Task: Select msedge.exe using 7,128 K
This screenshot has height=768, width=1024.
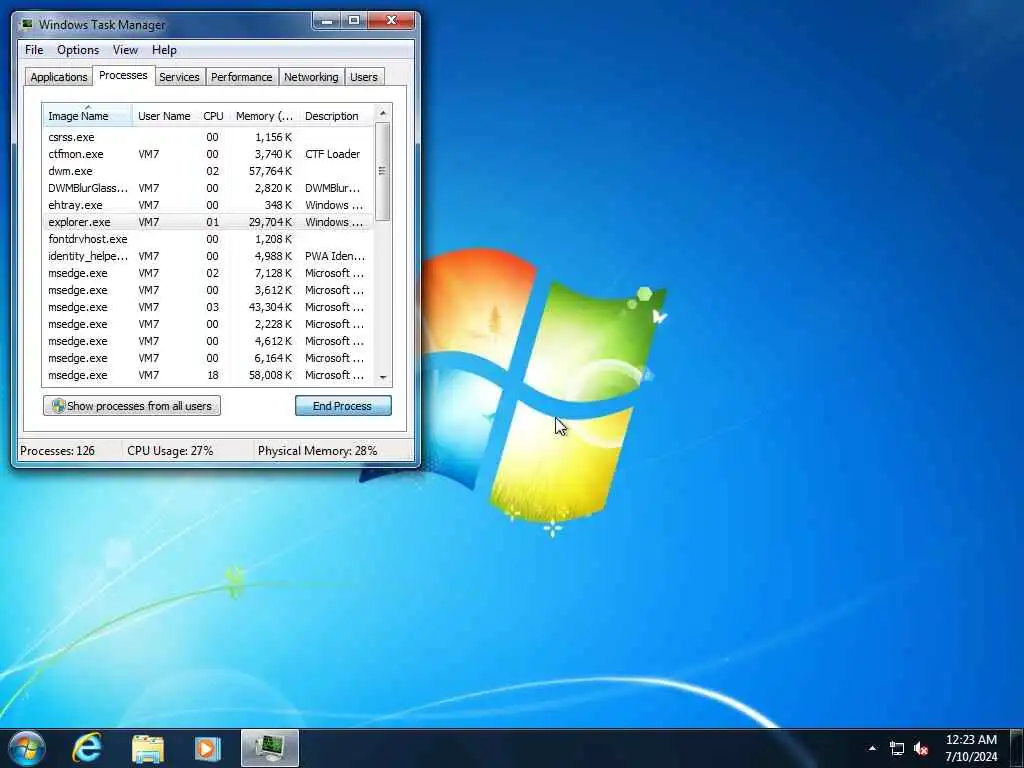Action: pos(208,273)
